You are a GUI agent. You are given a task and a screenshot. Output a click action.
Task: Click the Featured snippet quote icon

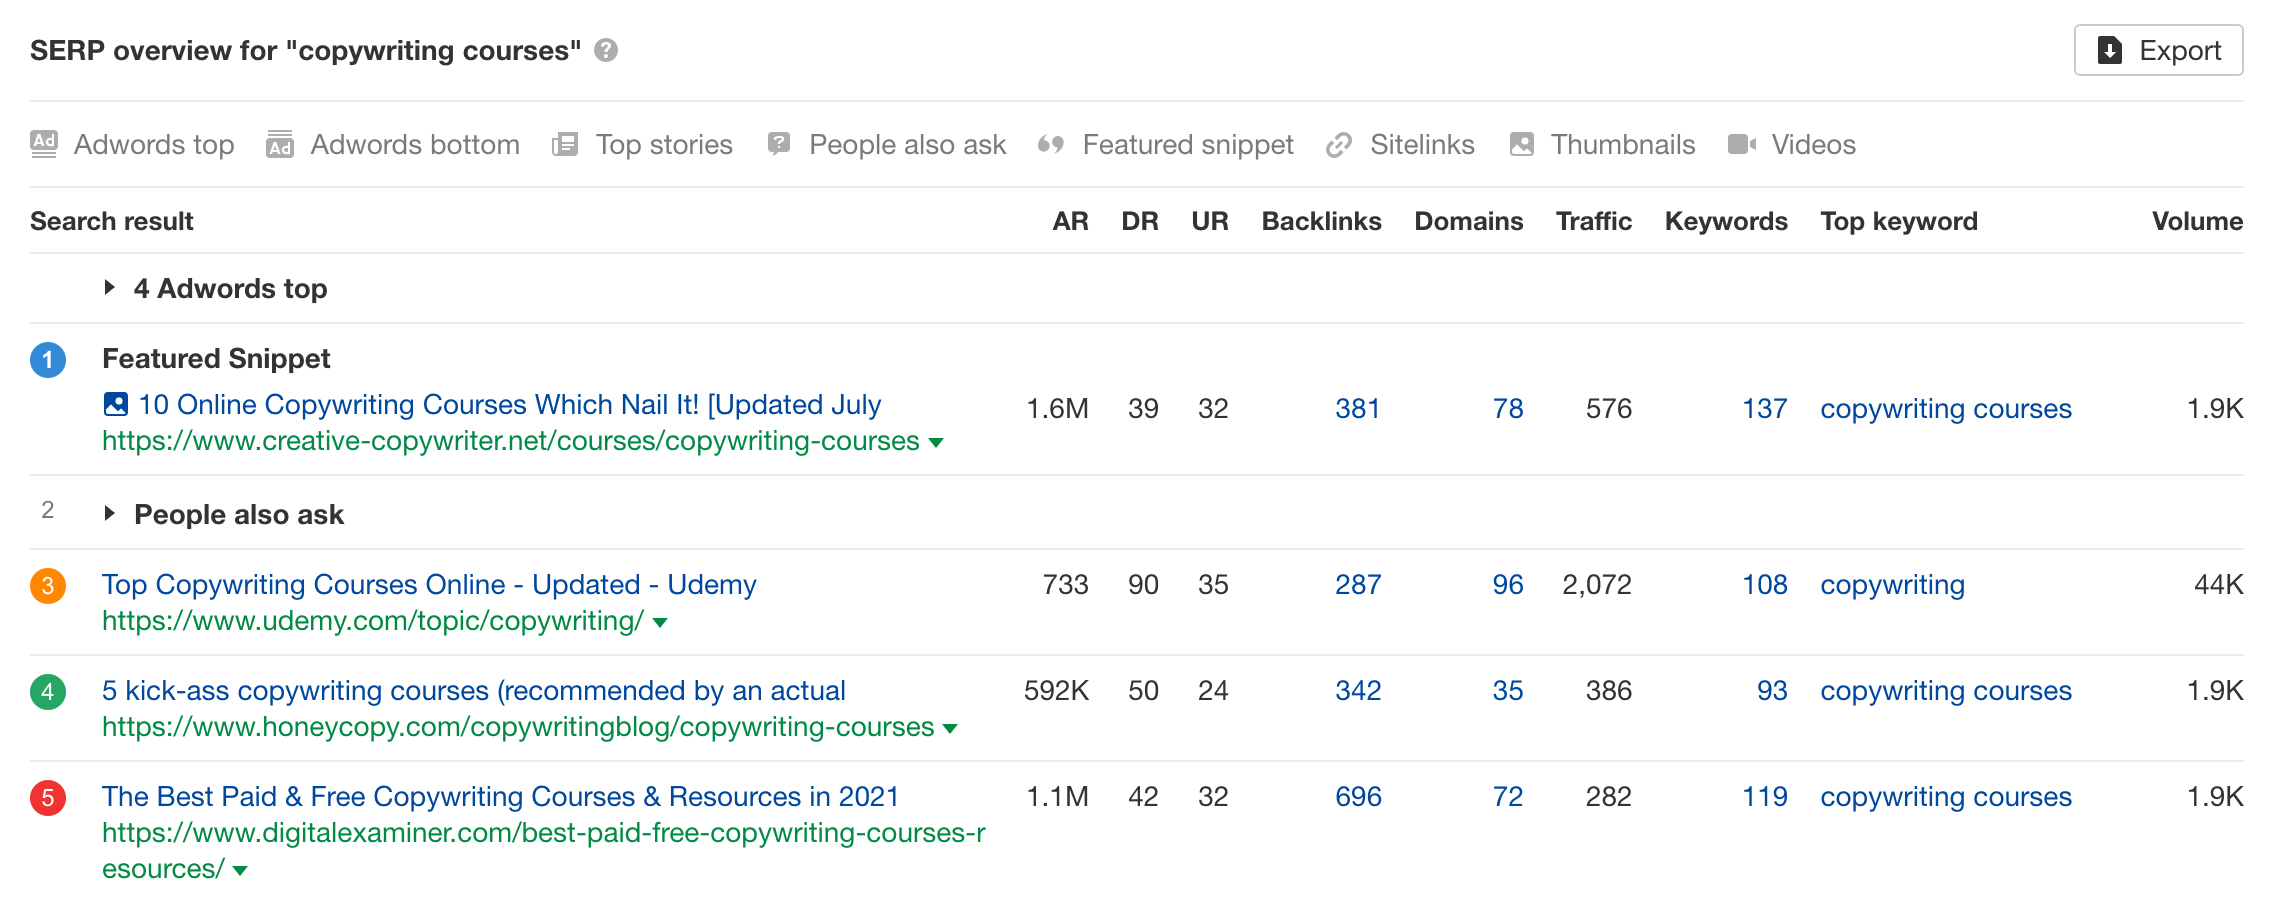(1051, 144)
